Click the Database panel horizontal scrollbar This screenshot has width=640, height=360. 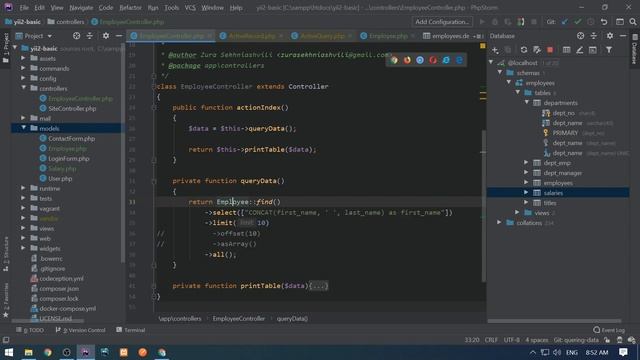(x=554, y=321)
